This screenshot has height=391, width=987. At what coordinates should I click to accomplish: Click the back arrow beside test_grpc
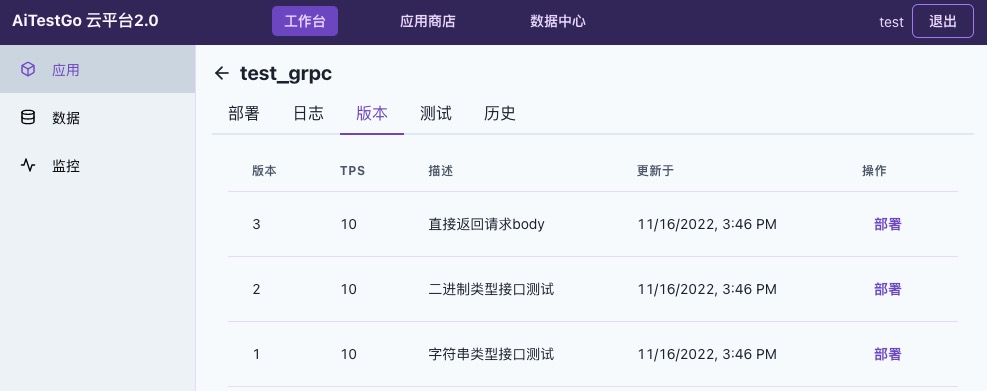pyautogui.click(x=221, y=74)
